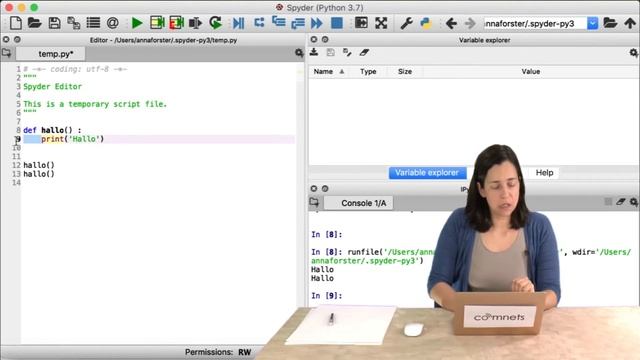Image resolution: width=640 pixels, height=360 pixels.
Task: Run current cell icon
Action: [157, 23]
